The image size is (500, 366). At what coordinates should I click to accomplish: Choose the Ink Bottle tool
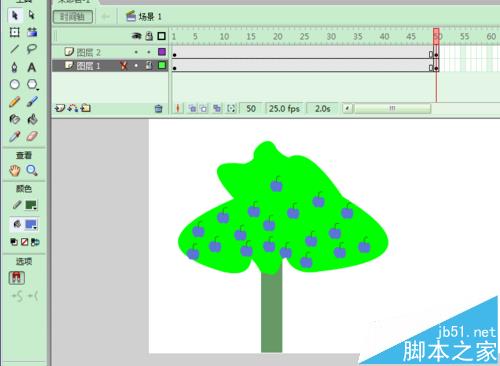point(14,119)
